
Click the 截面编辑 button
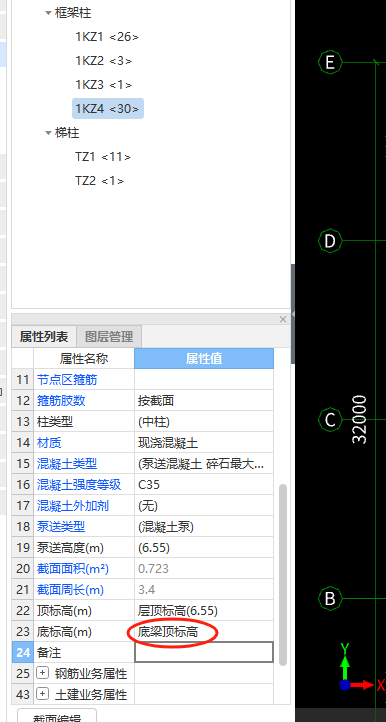(57, 716)
